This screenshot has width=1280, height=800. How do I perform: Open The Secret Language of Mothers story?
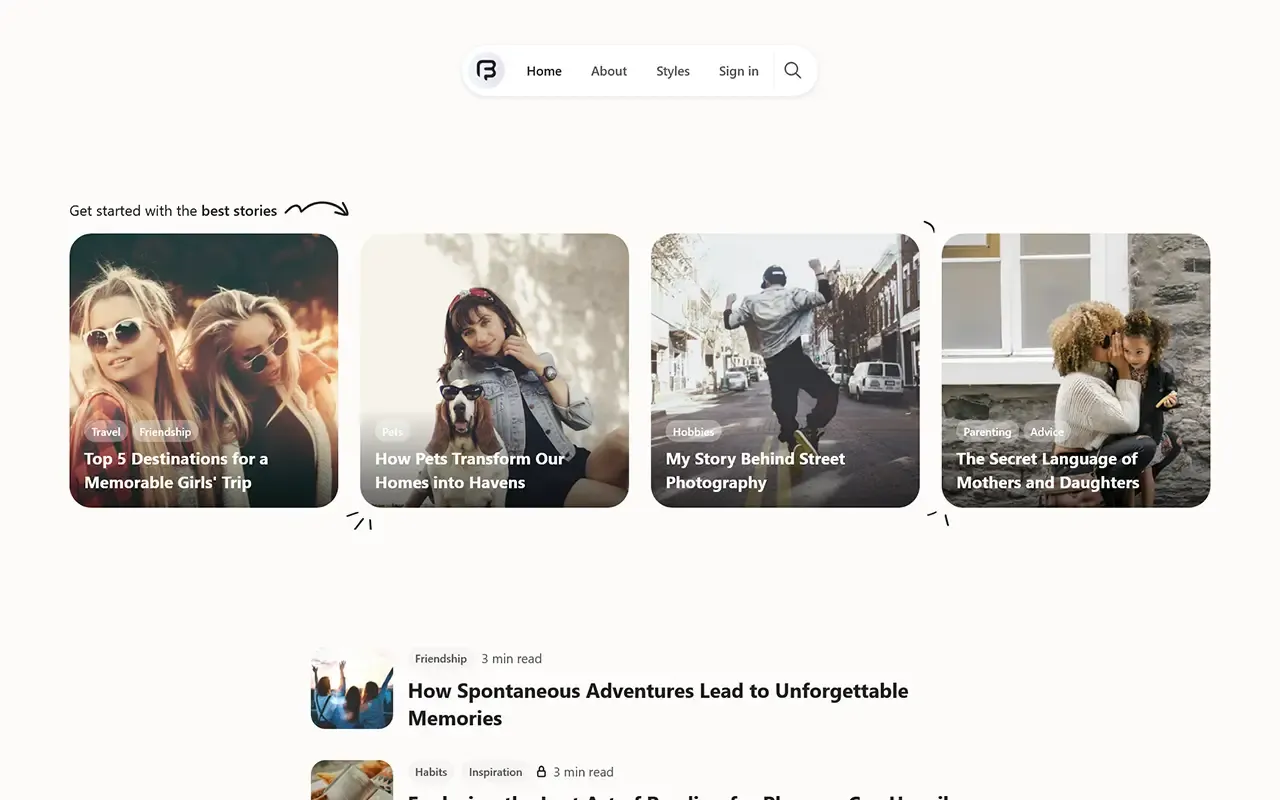tap(1047, 471)
